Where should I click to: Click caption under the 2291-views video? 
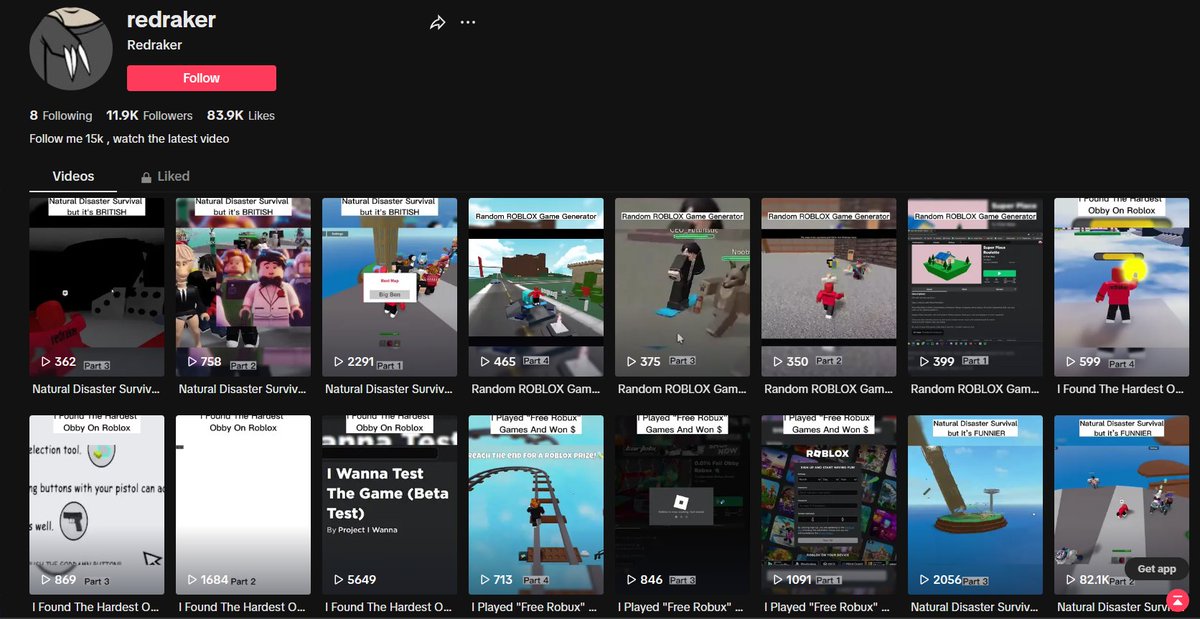pyautogui.click(x=390, y=389)
